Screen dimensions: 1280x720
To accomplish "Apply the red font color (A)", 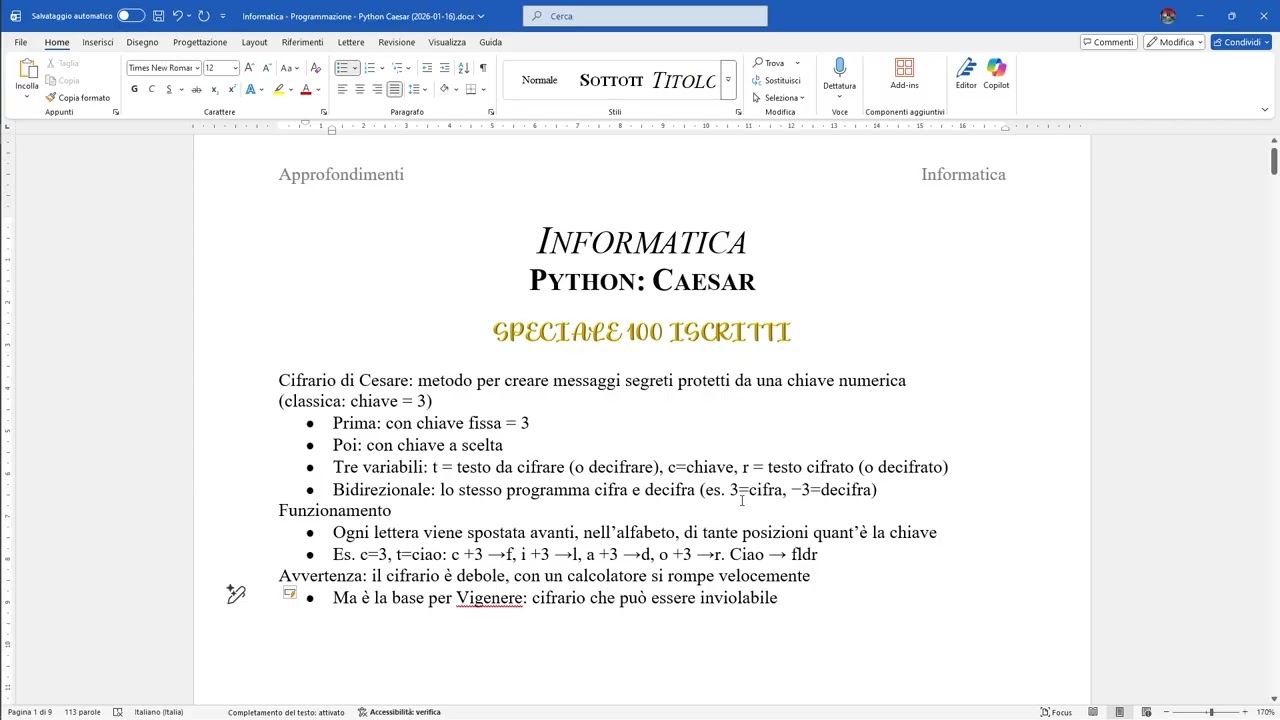I will click(305, 89).
